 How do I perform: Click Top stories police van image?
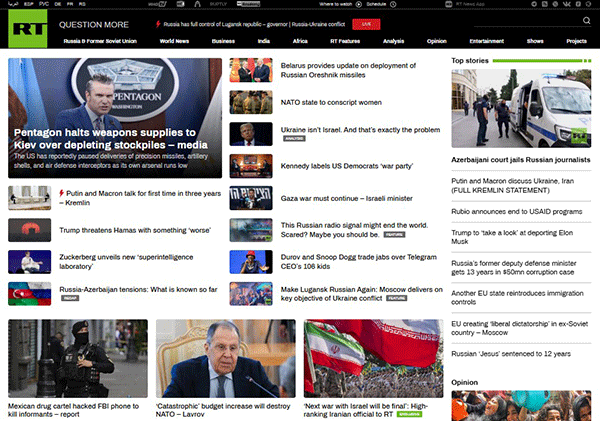click(x=521, y=108)
